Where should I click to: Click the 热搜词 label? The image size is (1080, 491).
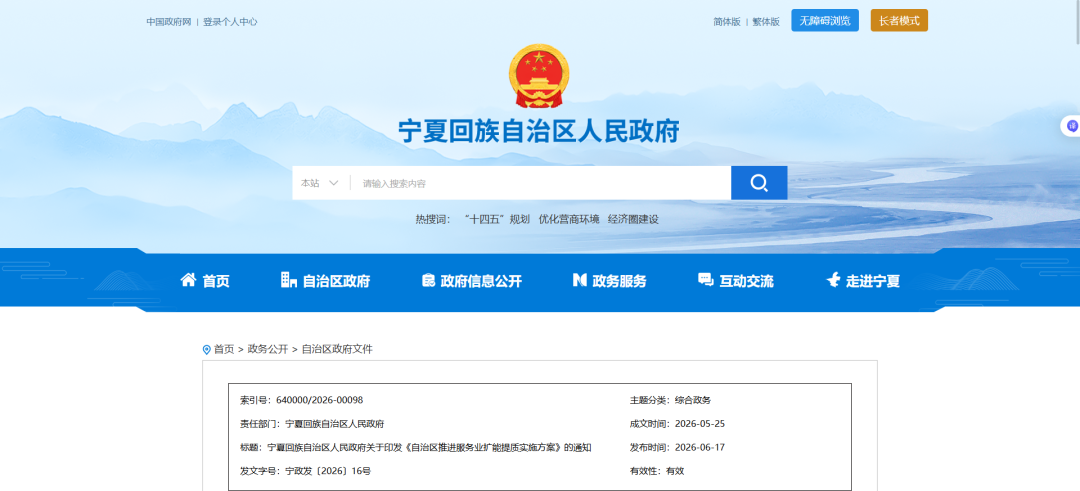[x=433, y=220]
